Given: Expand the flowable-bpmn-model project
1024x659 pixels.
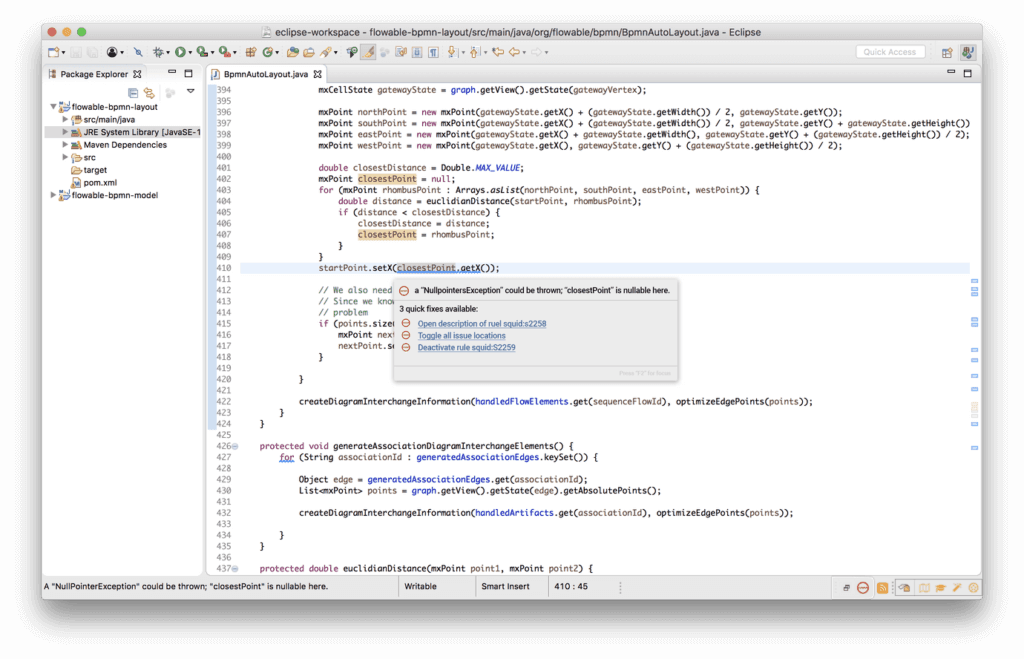Looking at the screenshot, I should pyautogui.click(x=54, y=196).
